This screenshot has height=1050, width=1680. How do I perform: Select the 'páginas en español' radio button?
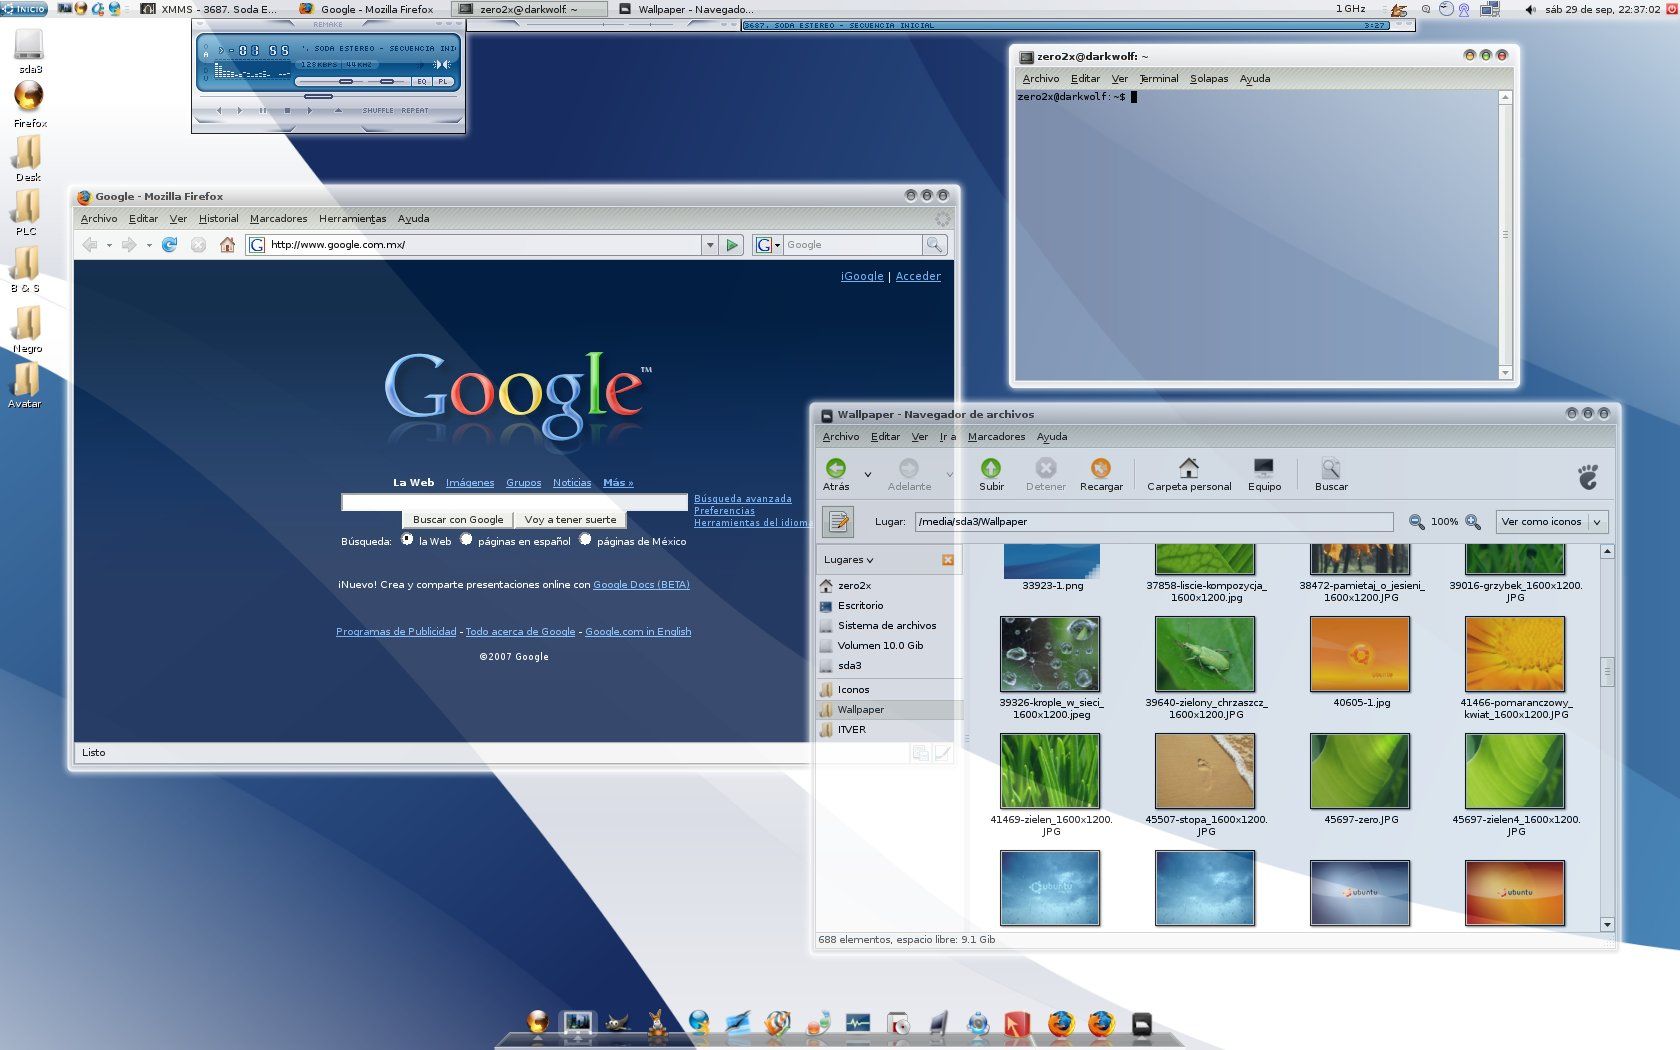point(466,540)
